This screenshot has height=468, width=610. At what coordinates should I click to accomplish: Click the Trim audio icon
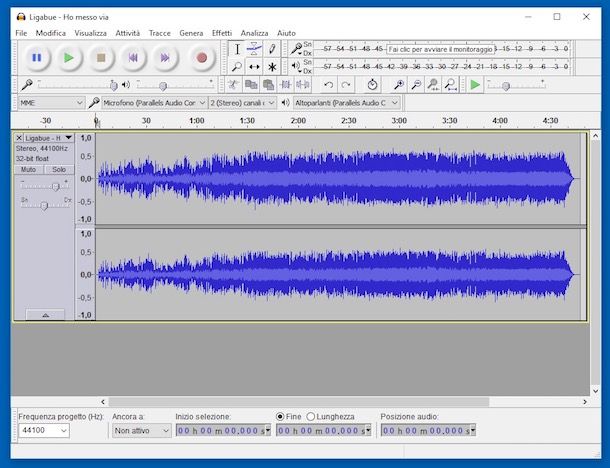point(286,84)
